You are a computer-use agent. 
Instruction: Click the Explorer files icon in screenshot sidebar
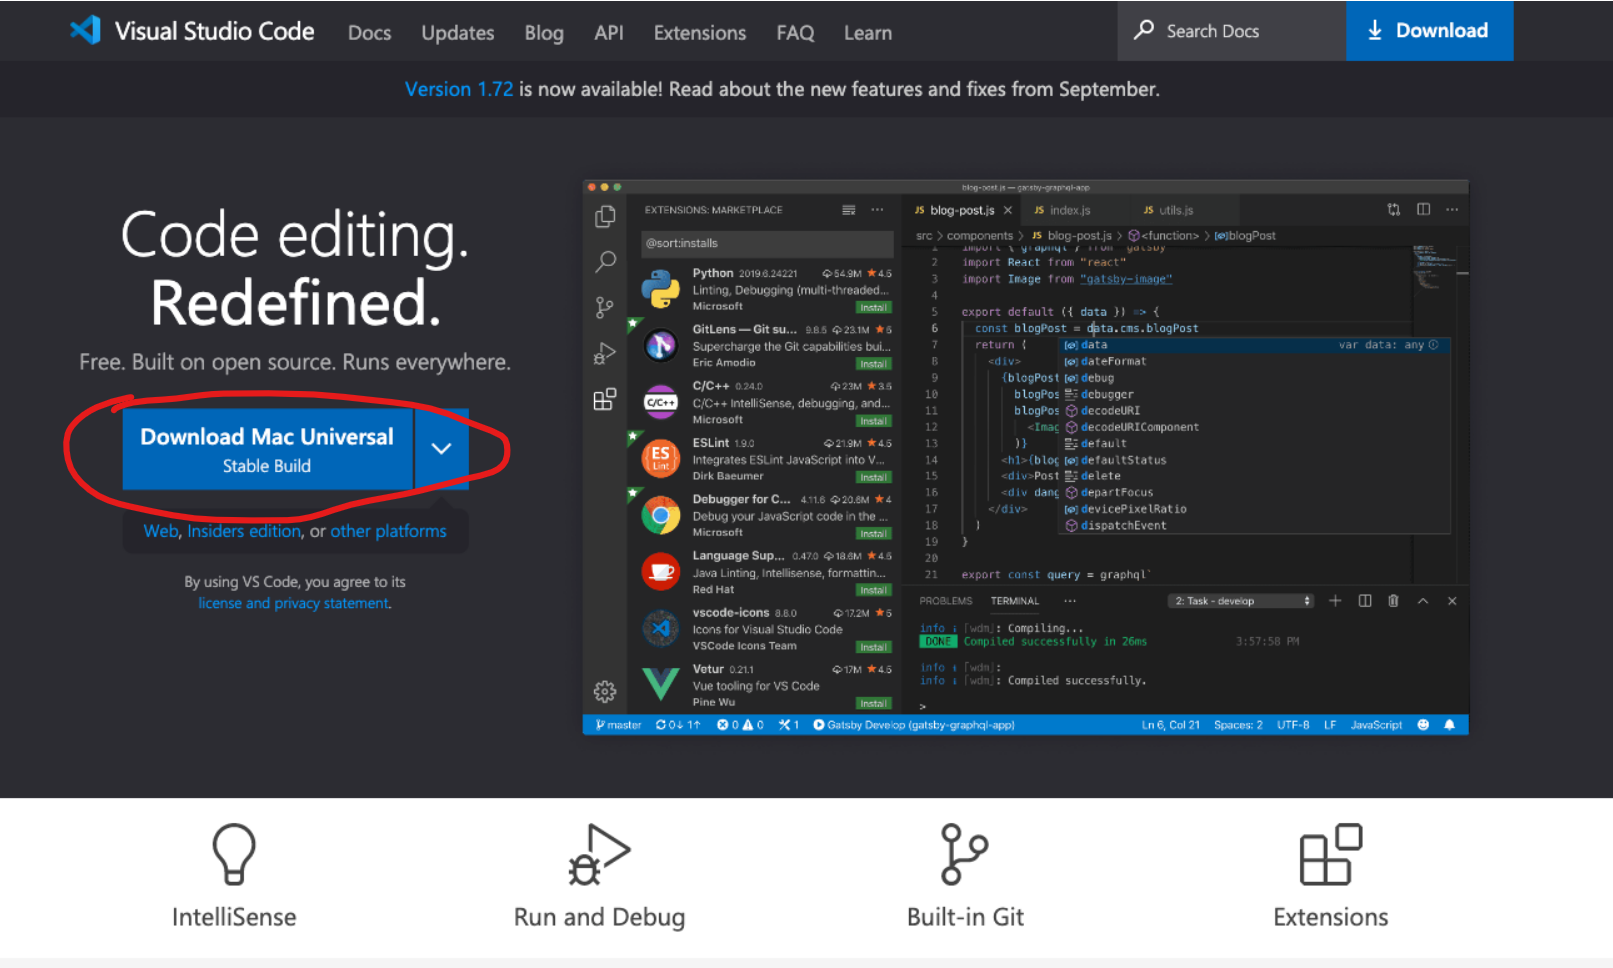tap(605, 217)
